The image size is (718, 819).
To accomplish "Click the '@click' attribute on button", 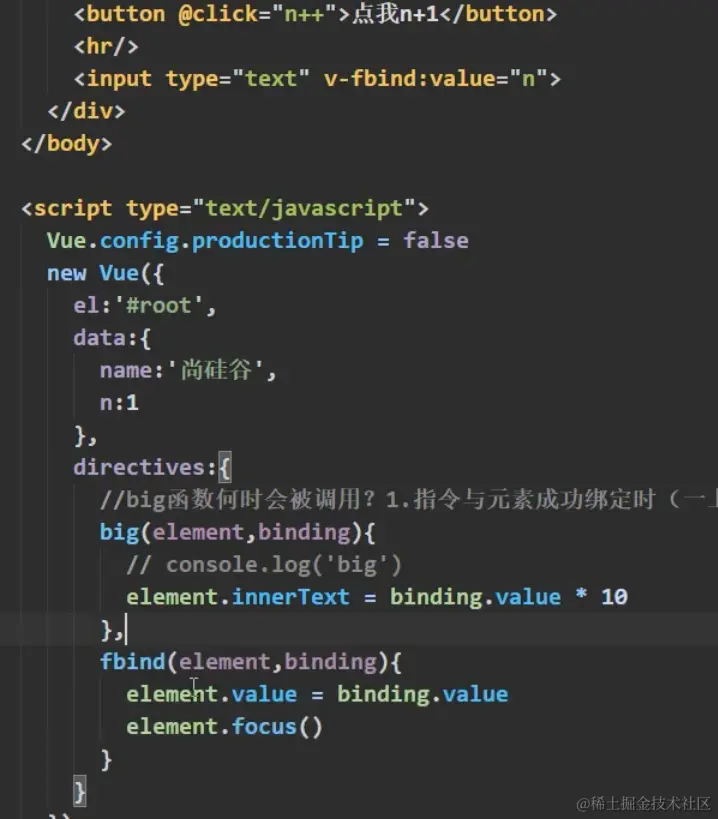I will 218,14.
